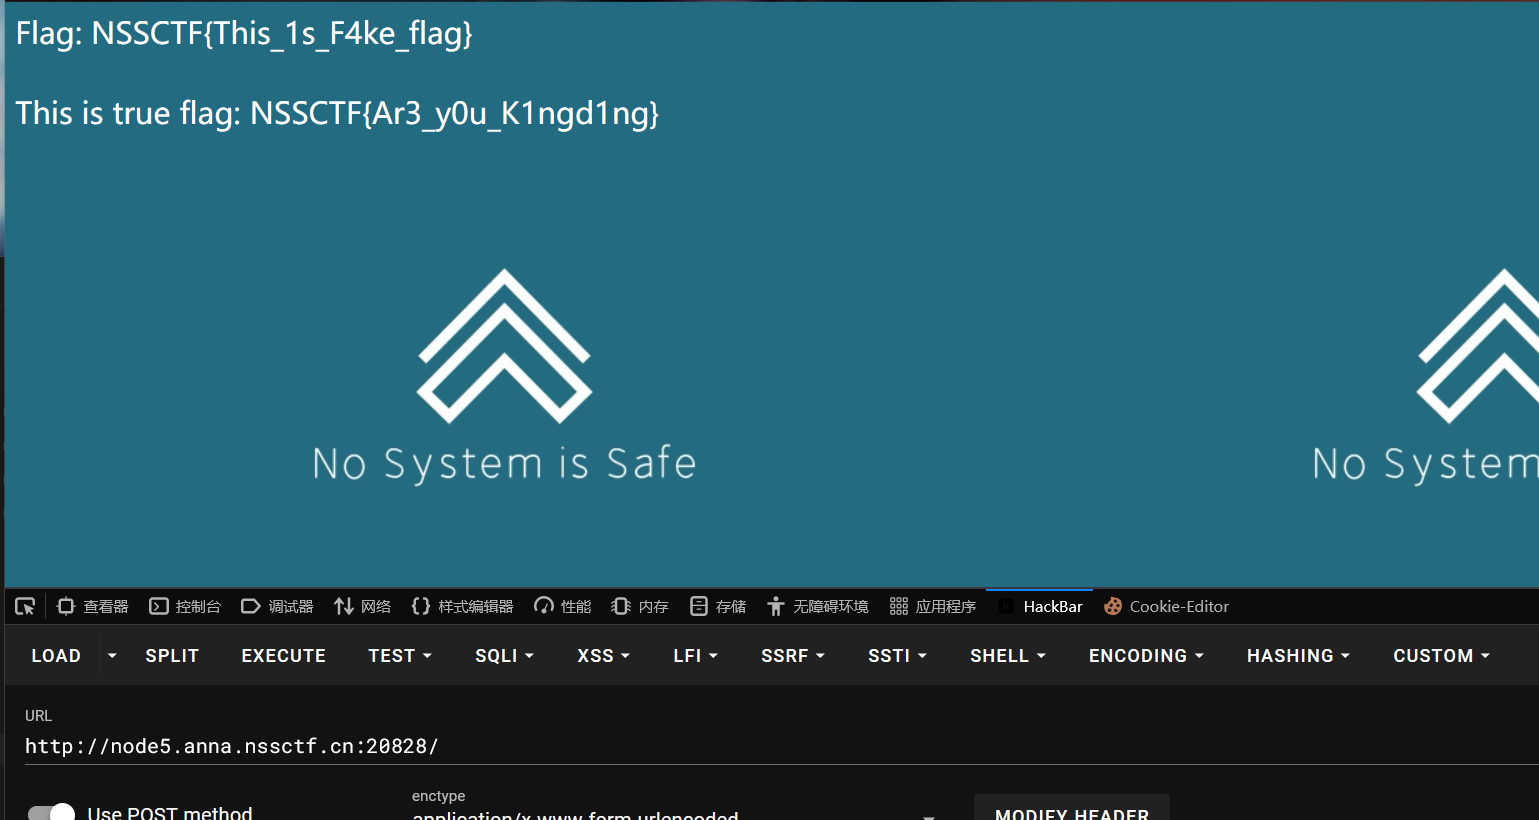Expand the arrow next to LOAD
Viewport: 1539px width, 820px height.
point(112,656)
